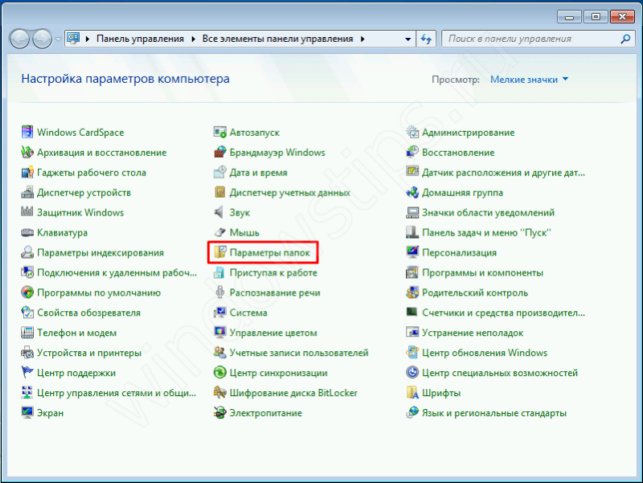Click the control panel icon in address bar
643x483 pixels.
[x=73, y=39]
